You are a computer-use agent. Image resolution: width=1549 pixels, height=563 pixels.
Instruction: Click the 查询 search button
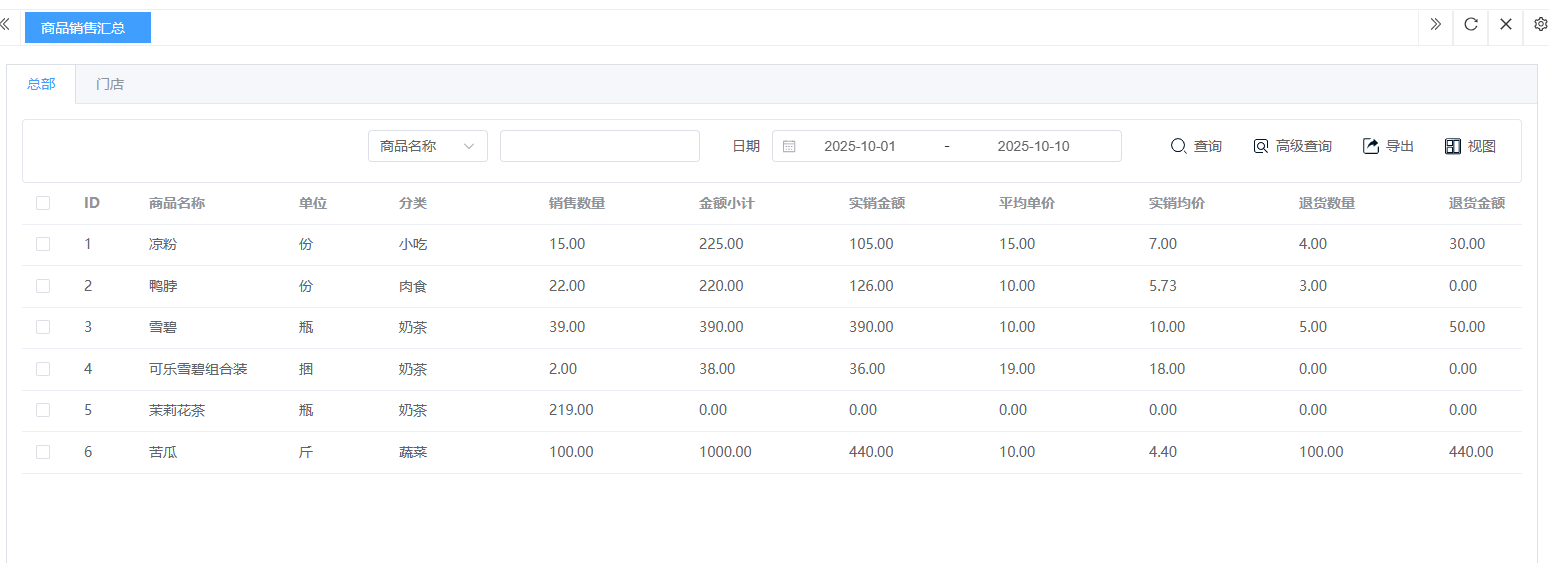pyautogui.click(x=1196, y=146)
